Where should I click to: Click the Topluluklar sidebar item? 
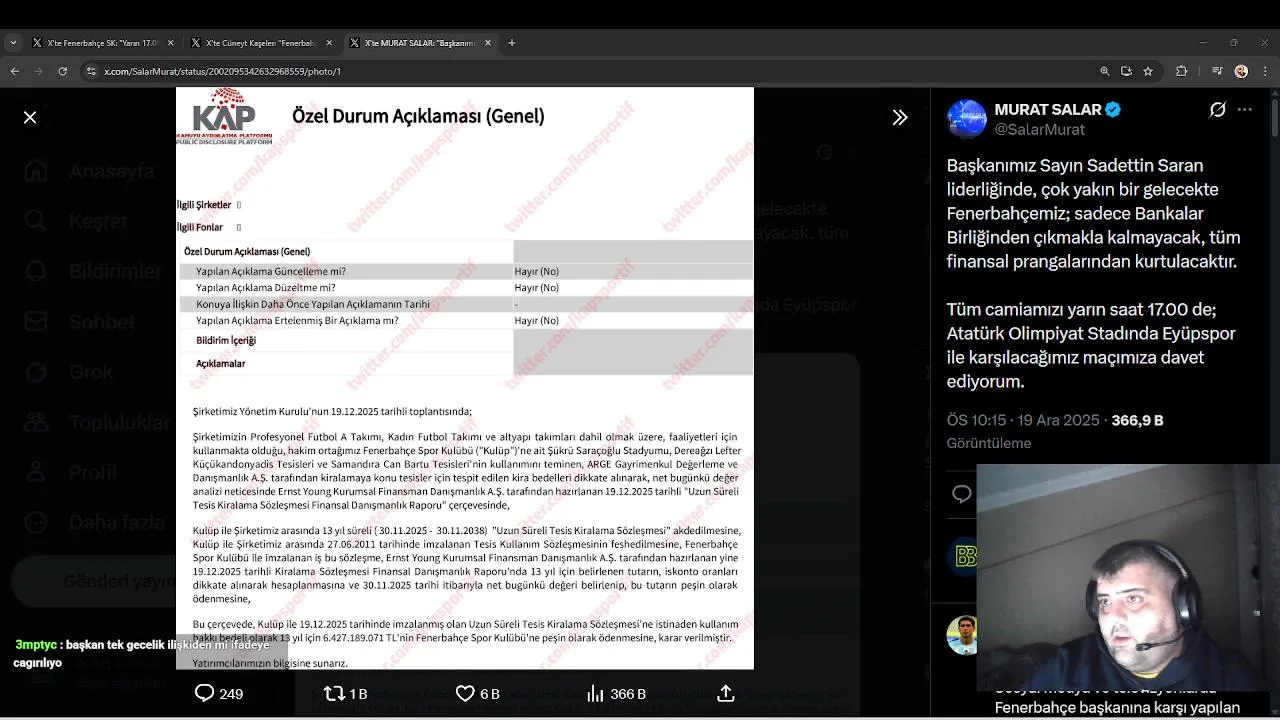point(98,422)
